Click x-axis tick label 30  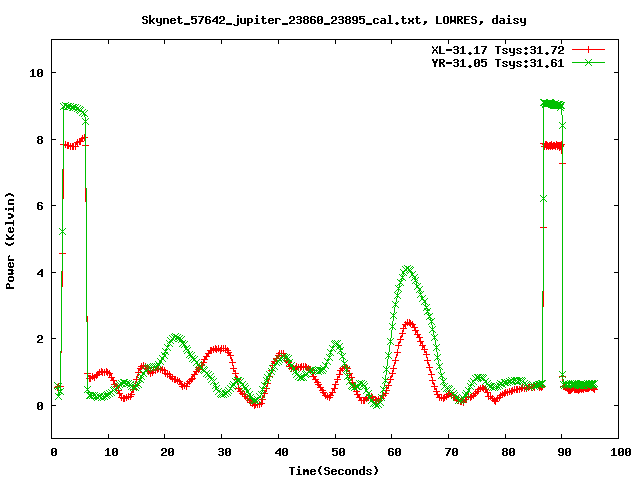click(x=224, y=452)
